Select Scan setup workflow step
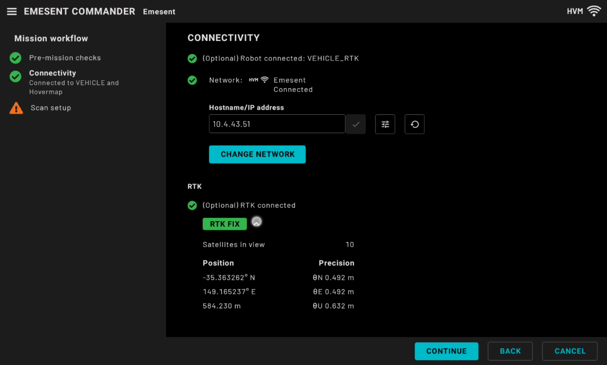Screen dimensions: 607x365 [51, 108]
